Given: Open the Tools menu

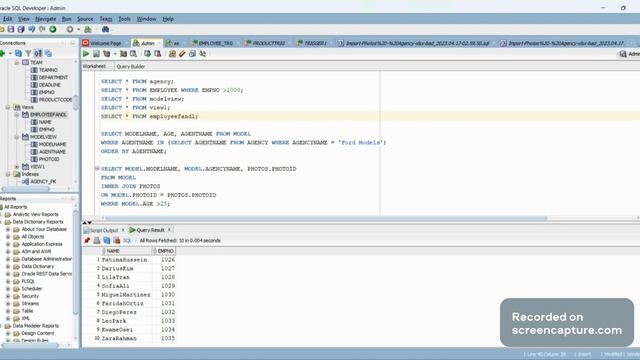Looking at the screenshot, I should [124, 19].
